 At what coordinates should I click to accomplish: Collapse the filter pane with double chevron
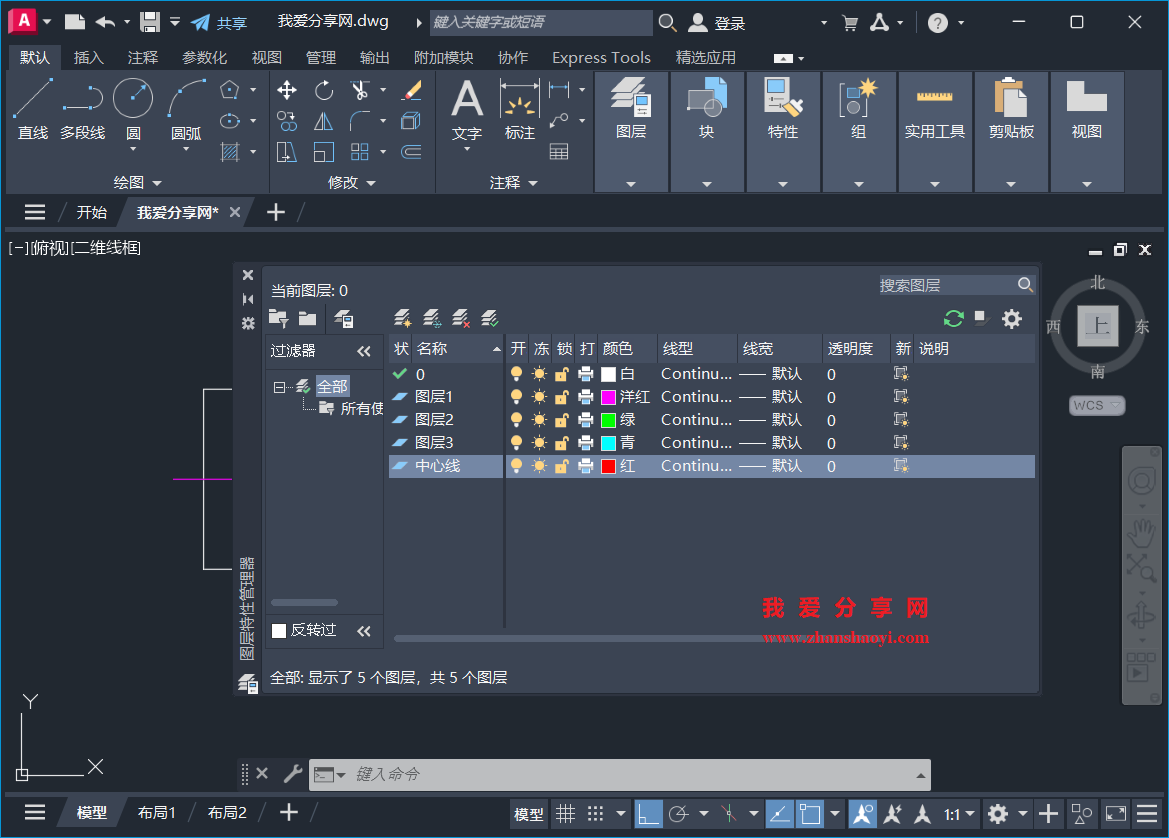coord(364,351)
